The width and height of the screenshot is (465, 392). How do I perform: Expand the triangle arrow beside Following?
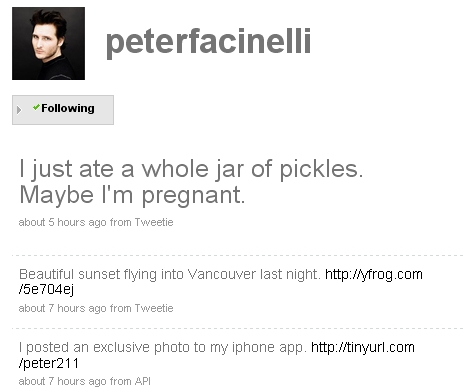coord(19,110)
